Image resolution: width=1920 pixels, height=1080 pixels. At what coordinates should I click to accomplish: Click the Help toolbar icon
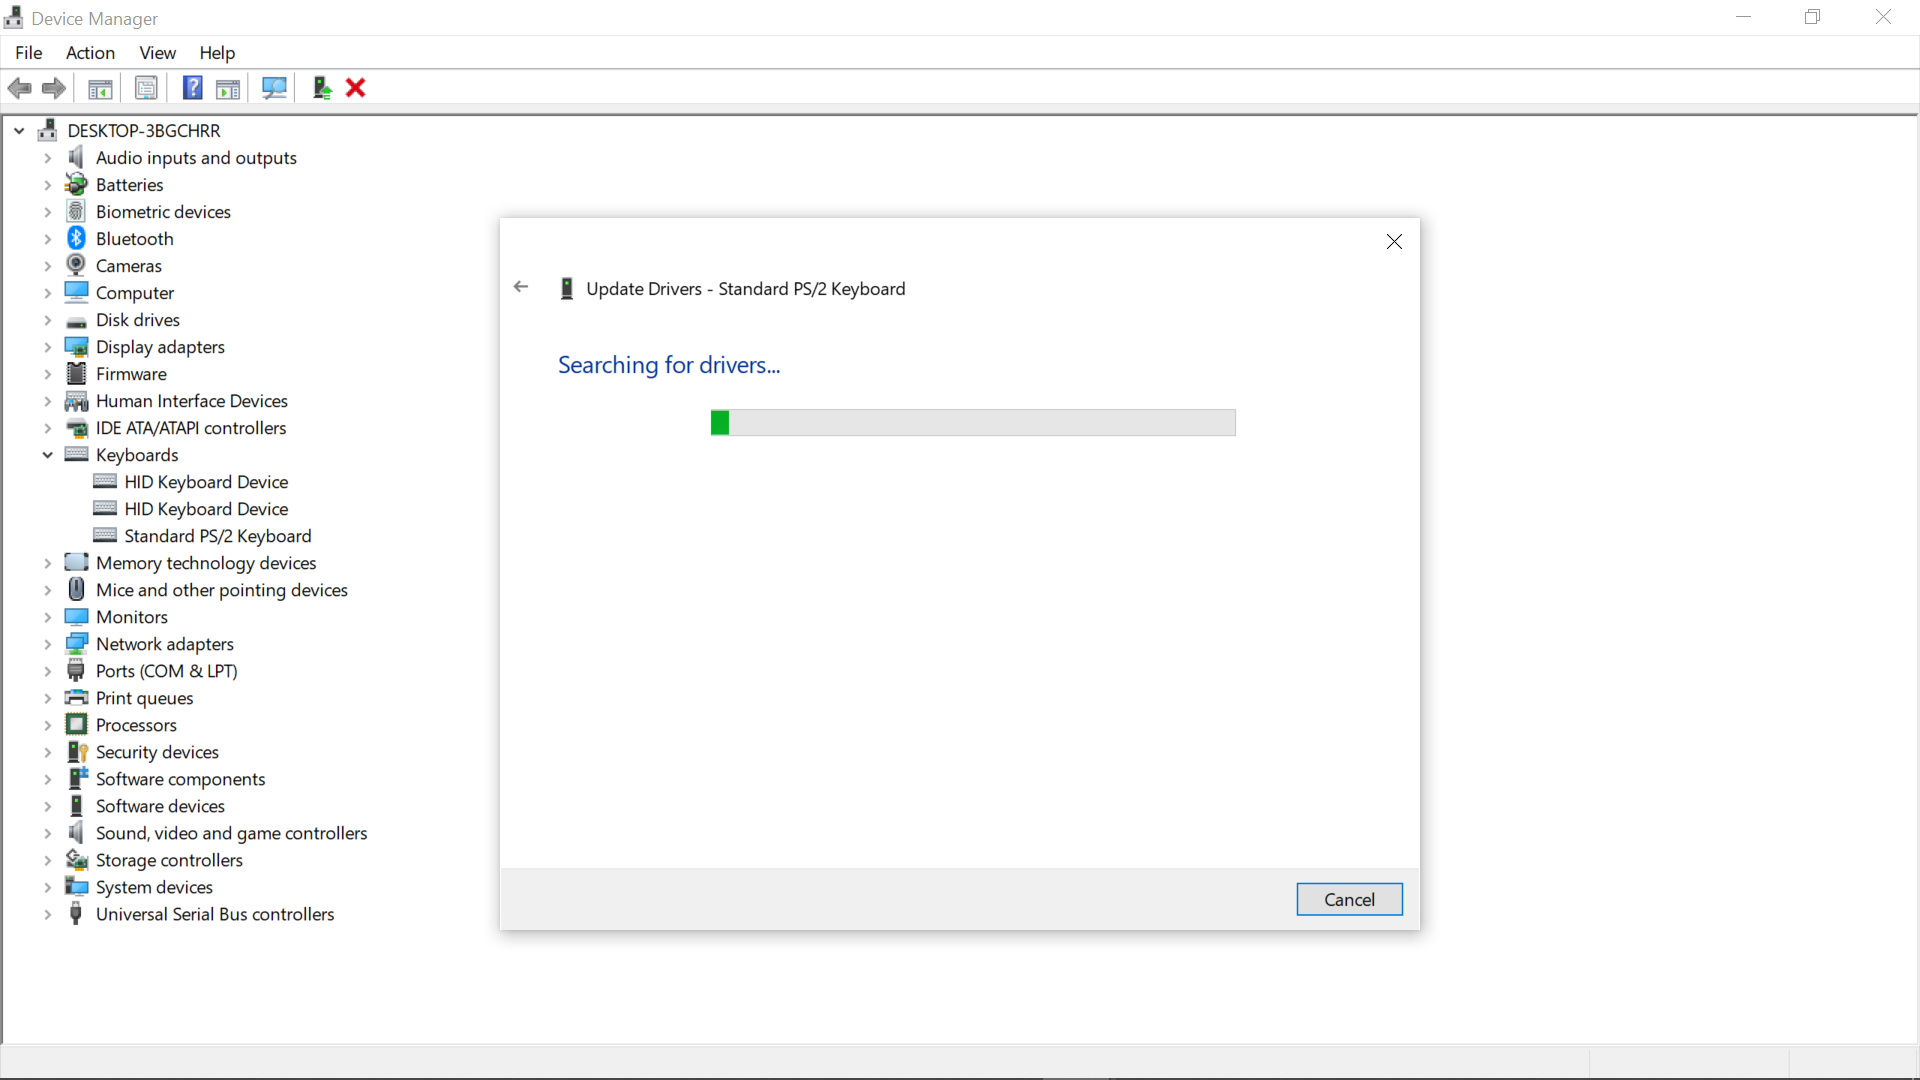(x=192, y=88)
